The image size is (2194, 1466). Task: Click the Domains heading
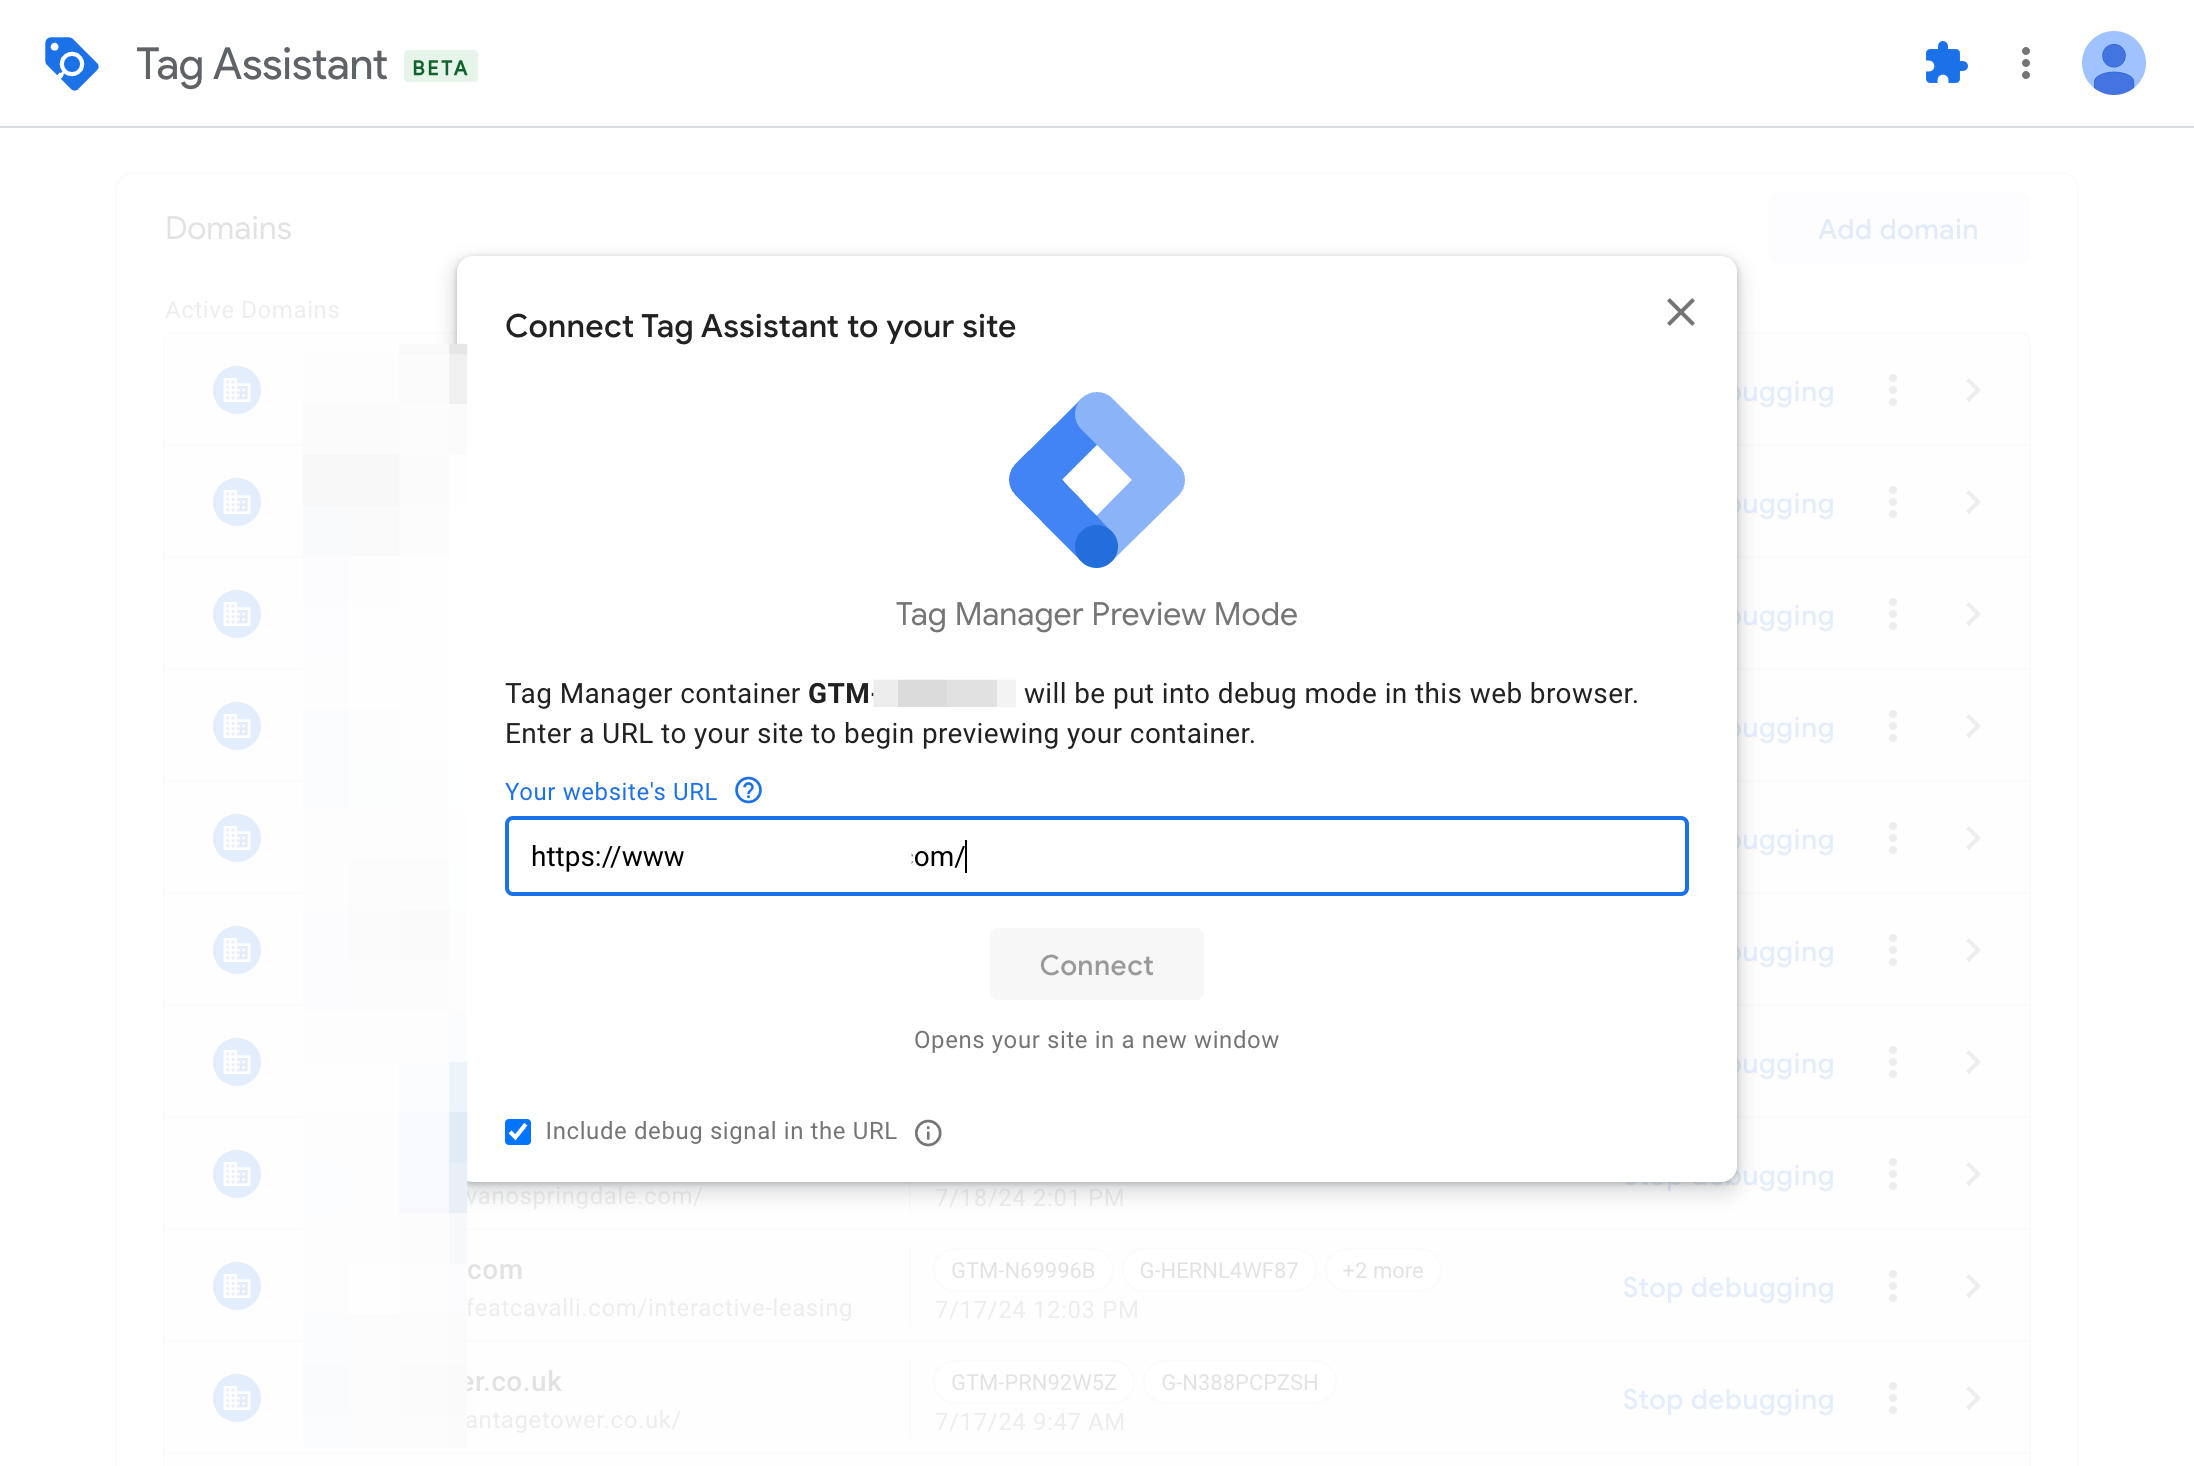(x=228, y=228)
